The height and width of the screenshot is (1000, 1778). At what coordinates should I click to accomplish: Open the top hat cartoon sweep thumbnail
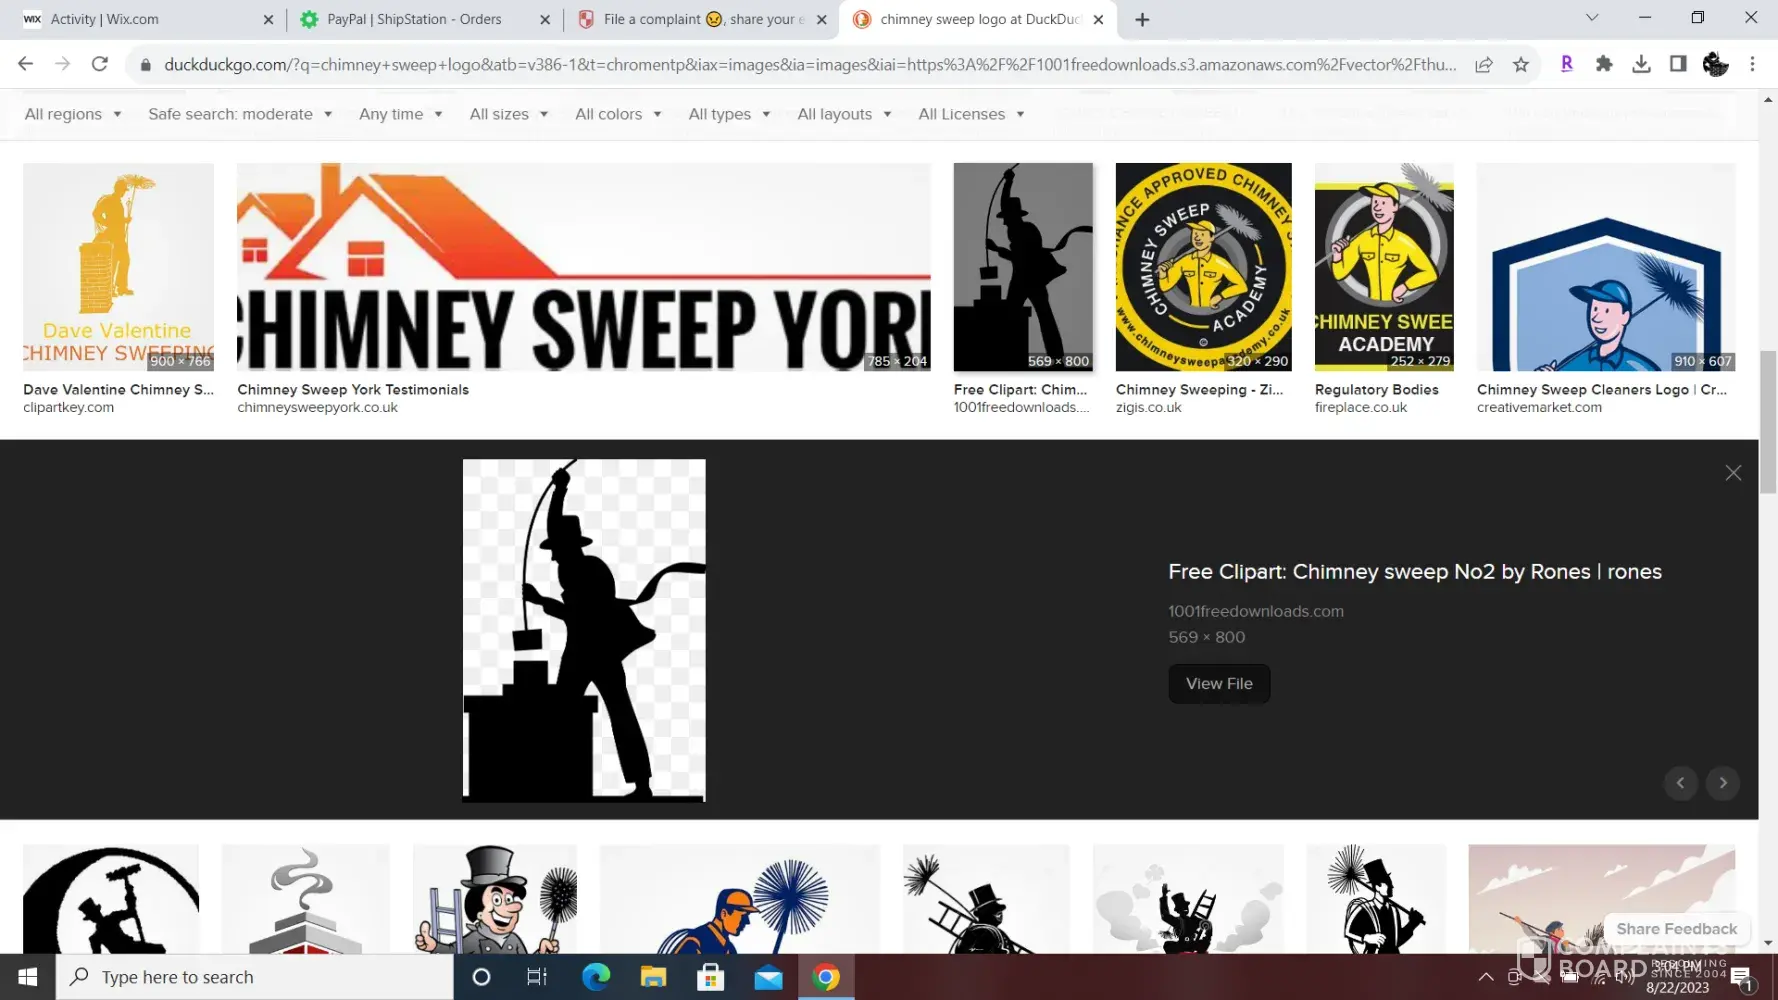[495, 899]
